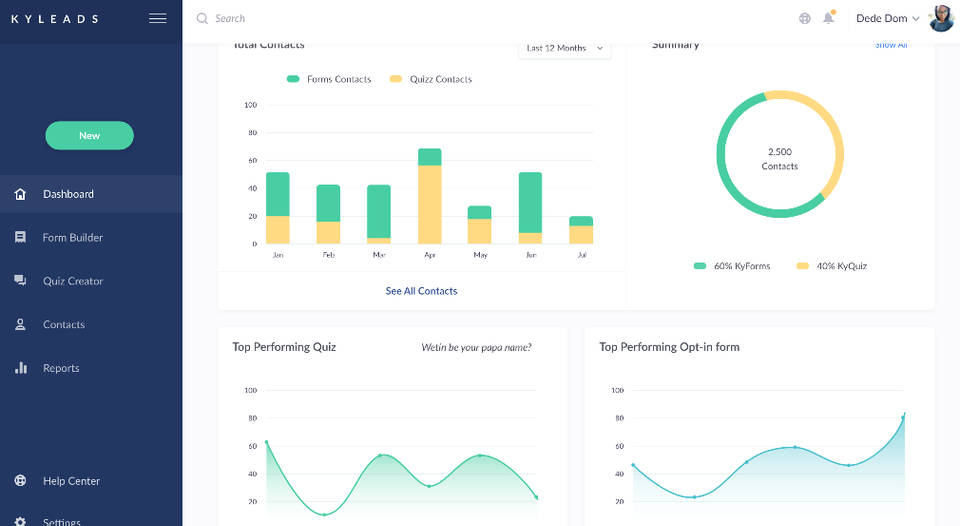Click the Help Center globe icon
Image resolution: width=960 pixels, height=526 pixels.
(x=20, y=481)
